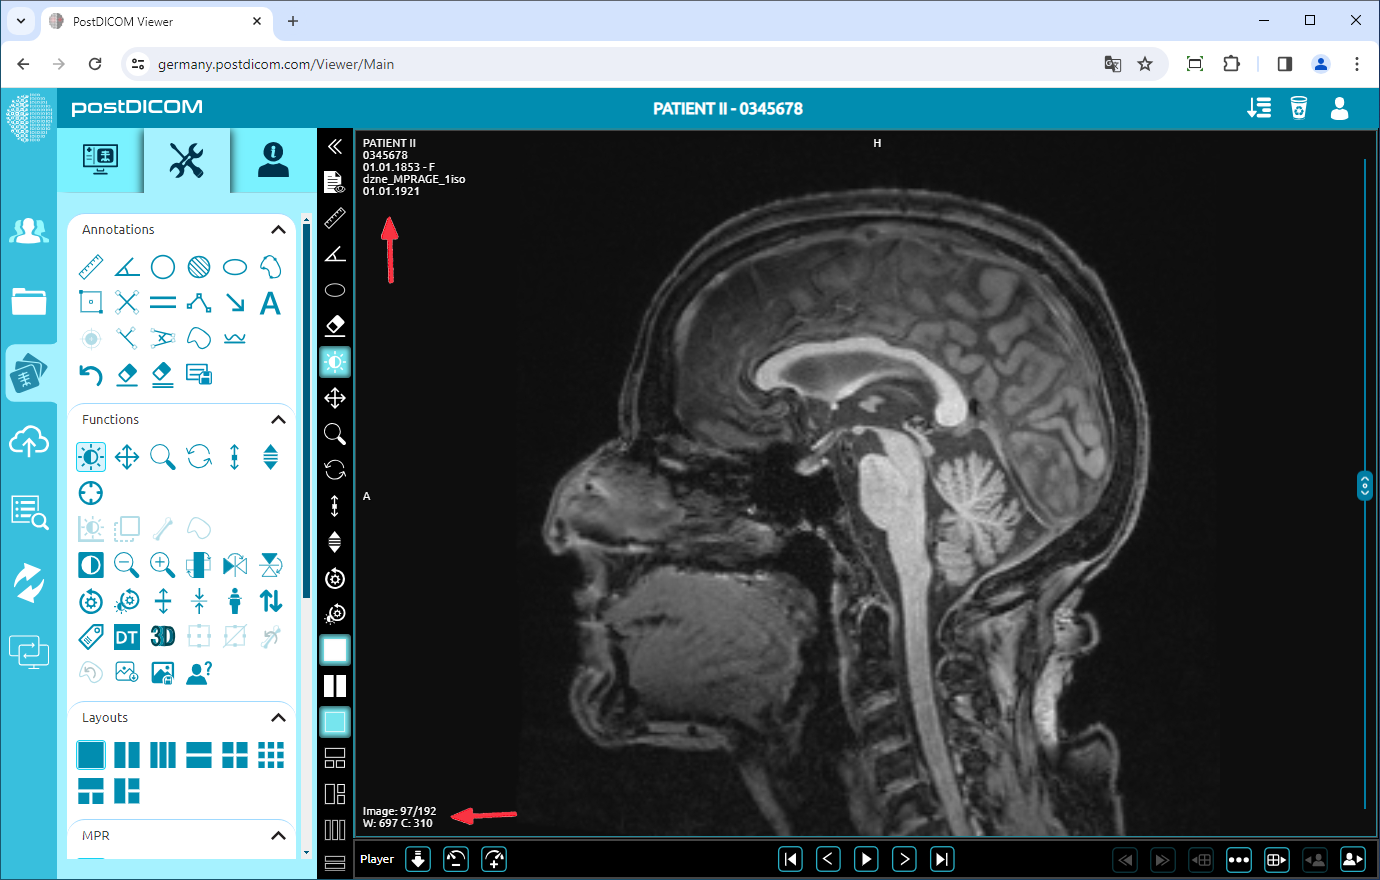
Task: Select the Pan tool on vertical toolbar
Action: (x=335, y=397)
